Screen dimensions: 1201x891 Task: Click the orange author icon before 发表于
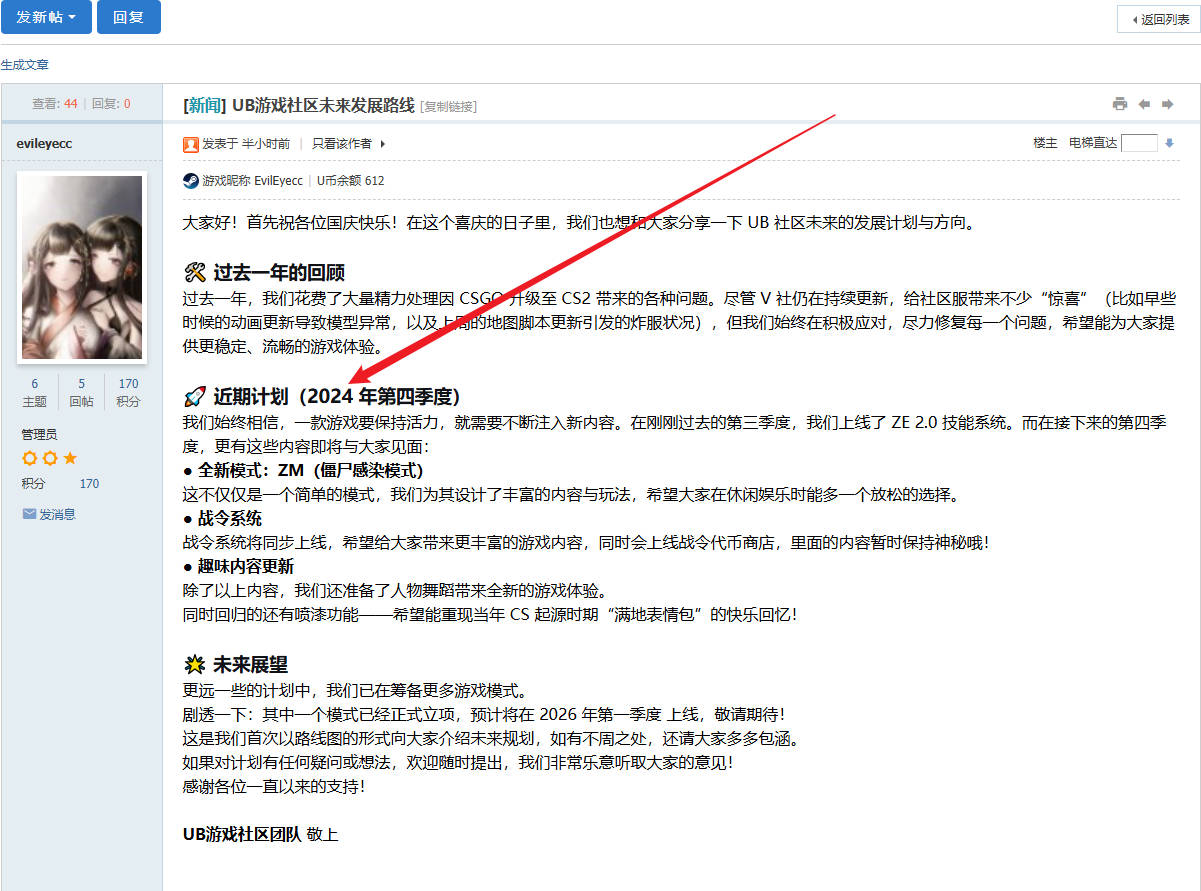[x=191, y=144]
